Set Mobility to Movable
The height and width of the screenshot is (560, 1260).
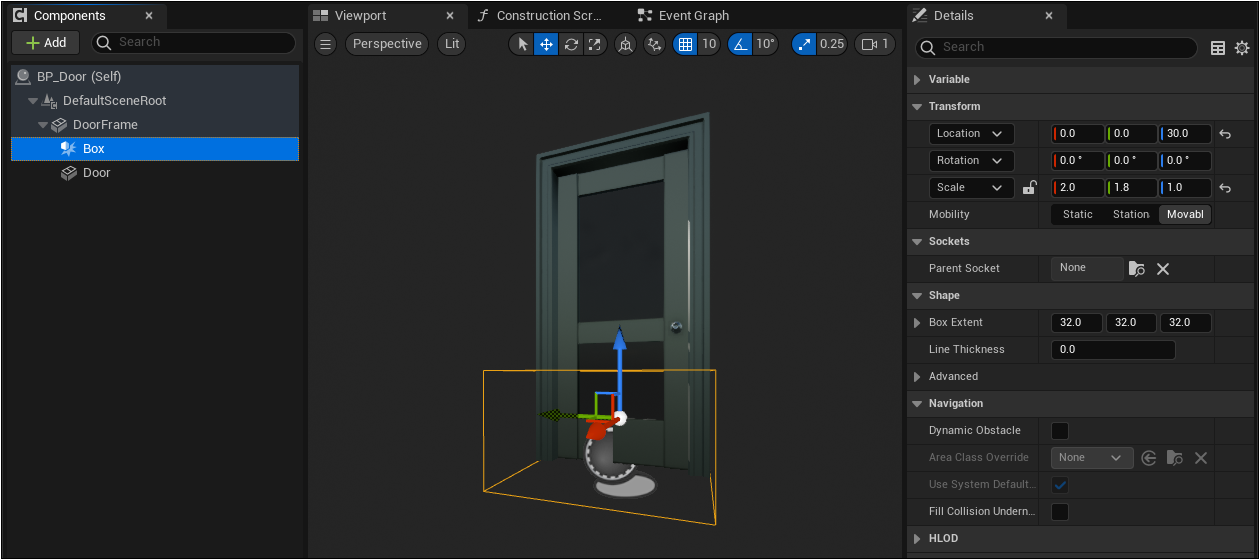pos(1185,214)
